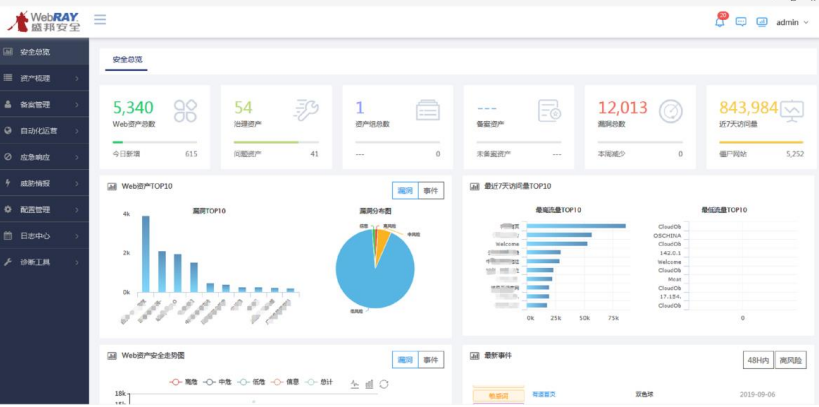Click the hamburger menu collapse icon
The image size is (819, 407).
(x=100, y=20)
